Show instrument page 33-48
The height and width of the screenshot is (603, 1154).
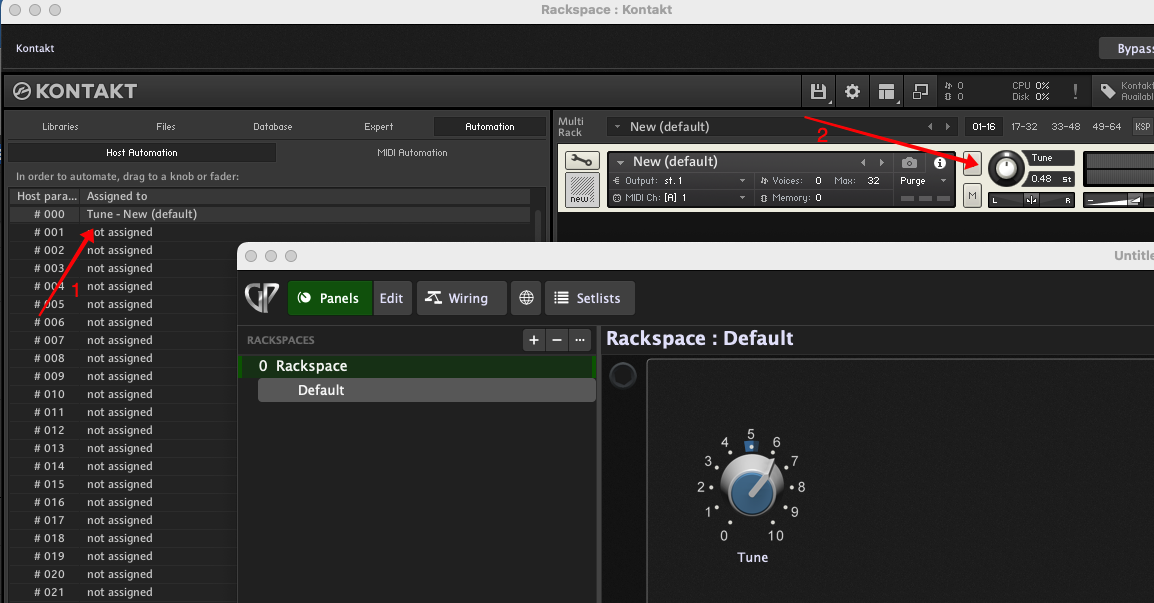[x=1065, y=127]
